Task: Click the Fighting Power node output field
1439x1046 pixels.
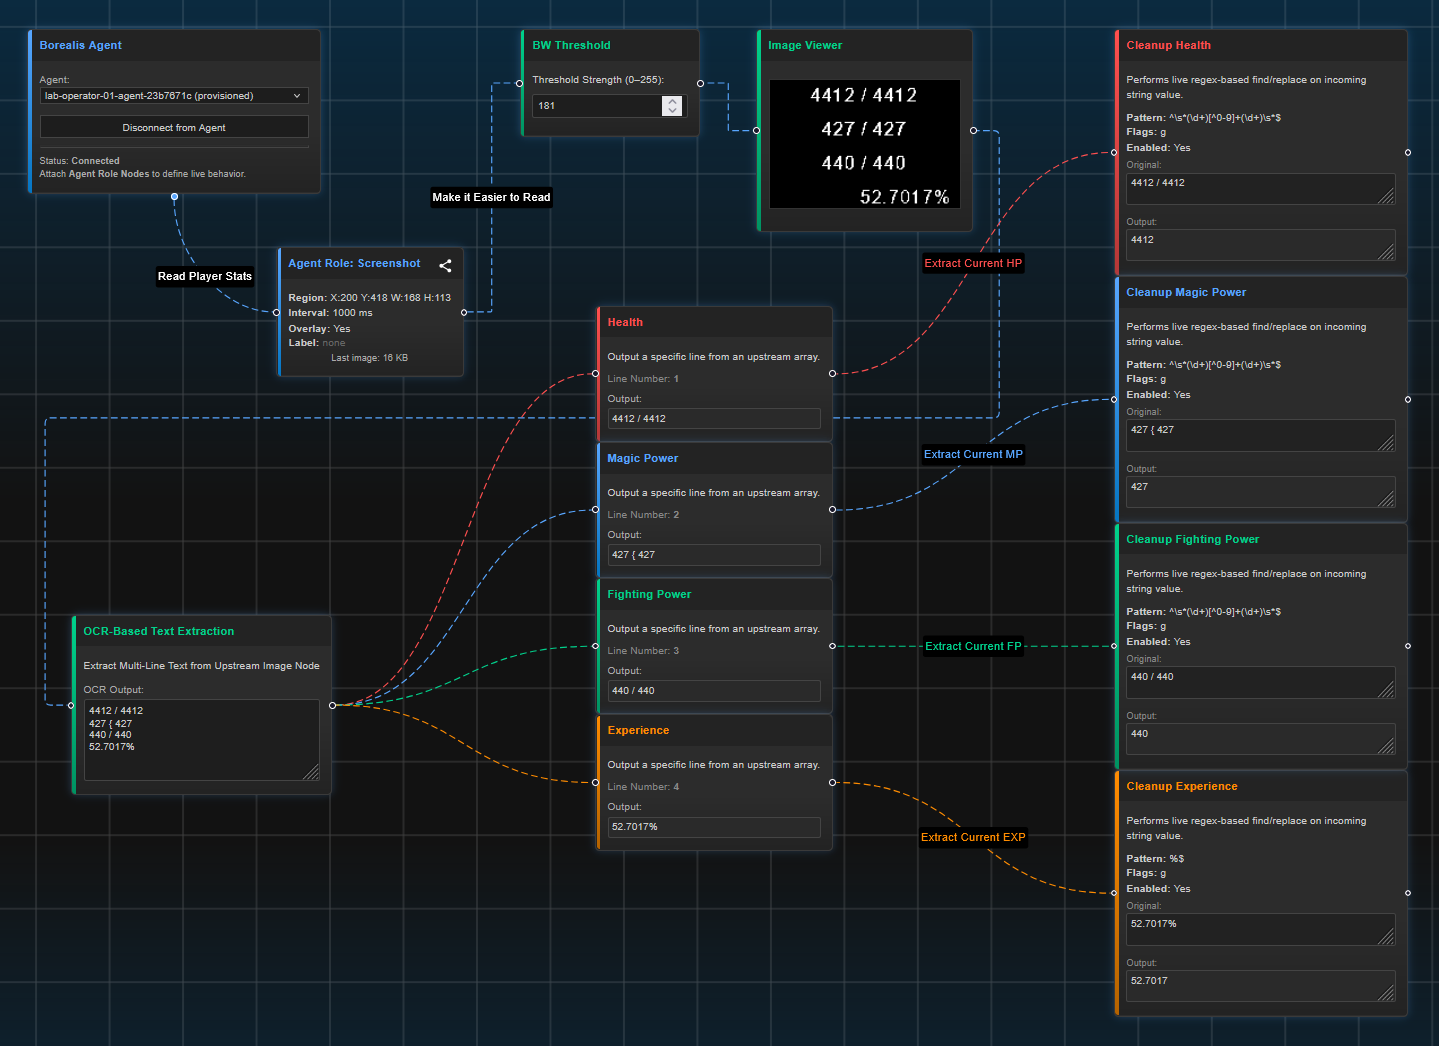Action: 714,690
